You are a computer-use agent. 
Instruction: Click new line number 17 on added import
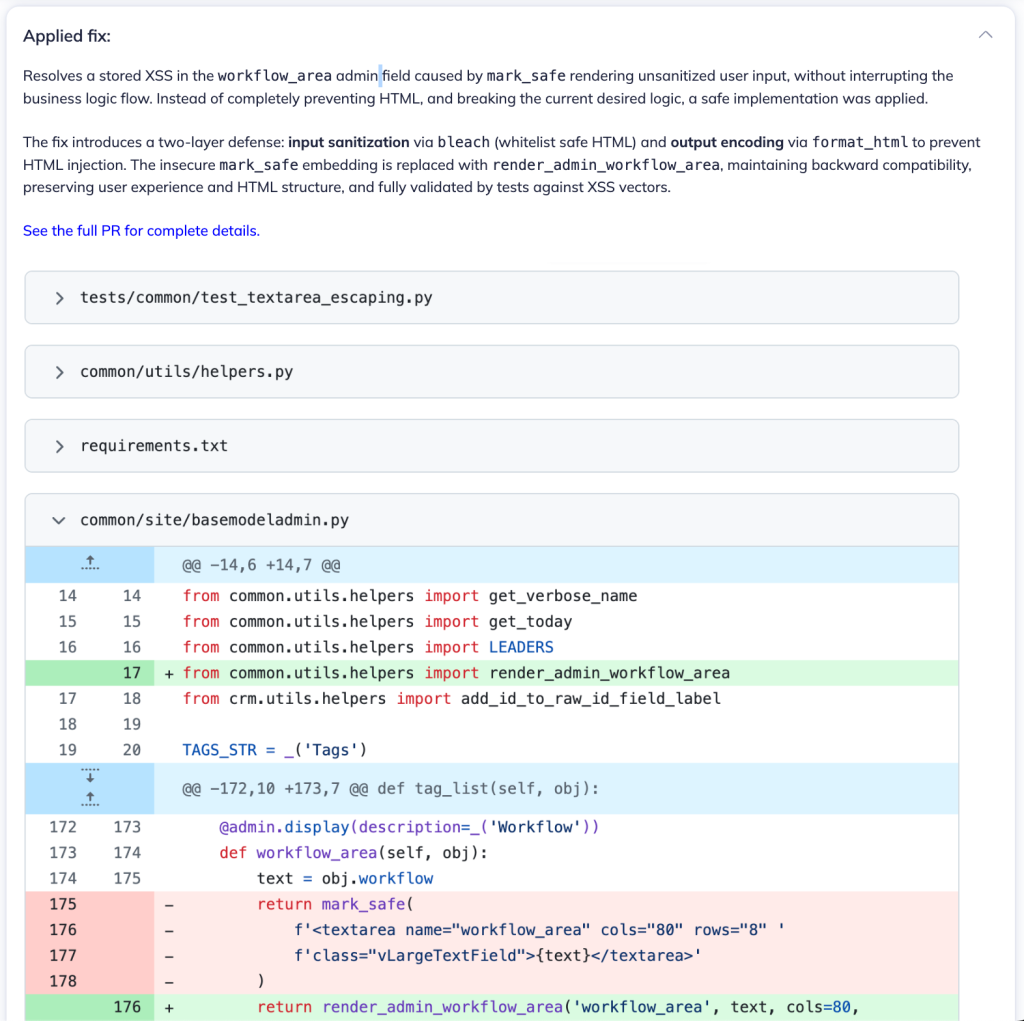pos(132,673)
